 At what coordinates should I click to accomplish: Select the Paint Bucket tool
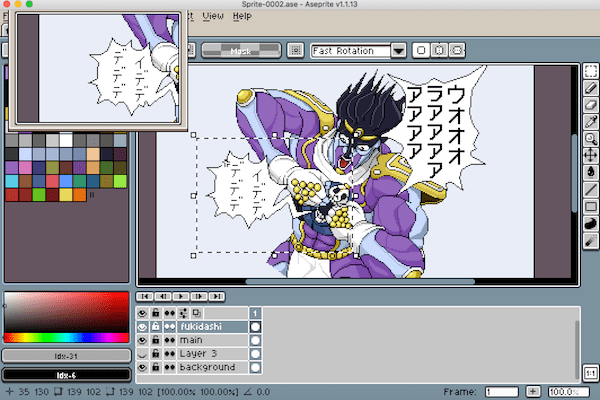pyautogui.click(x=590, y=172)
